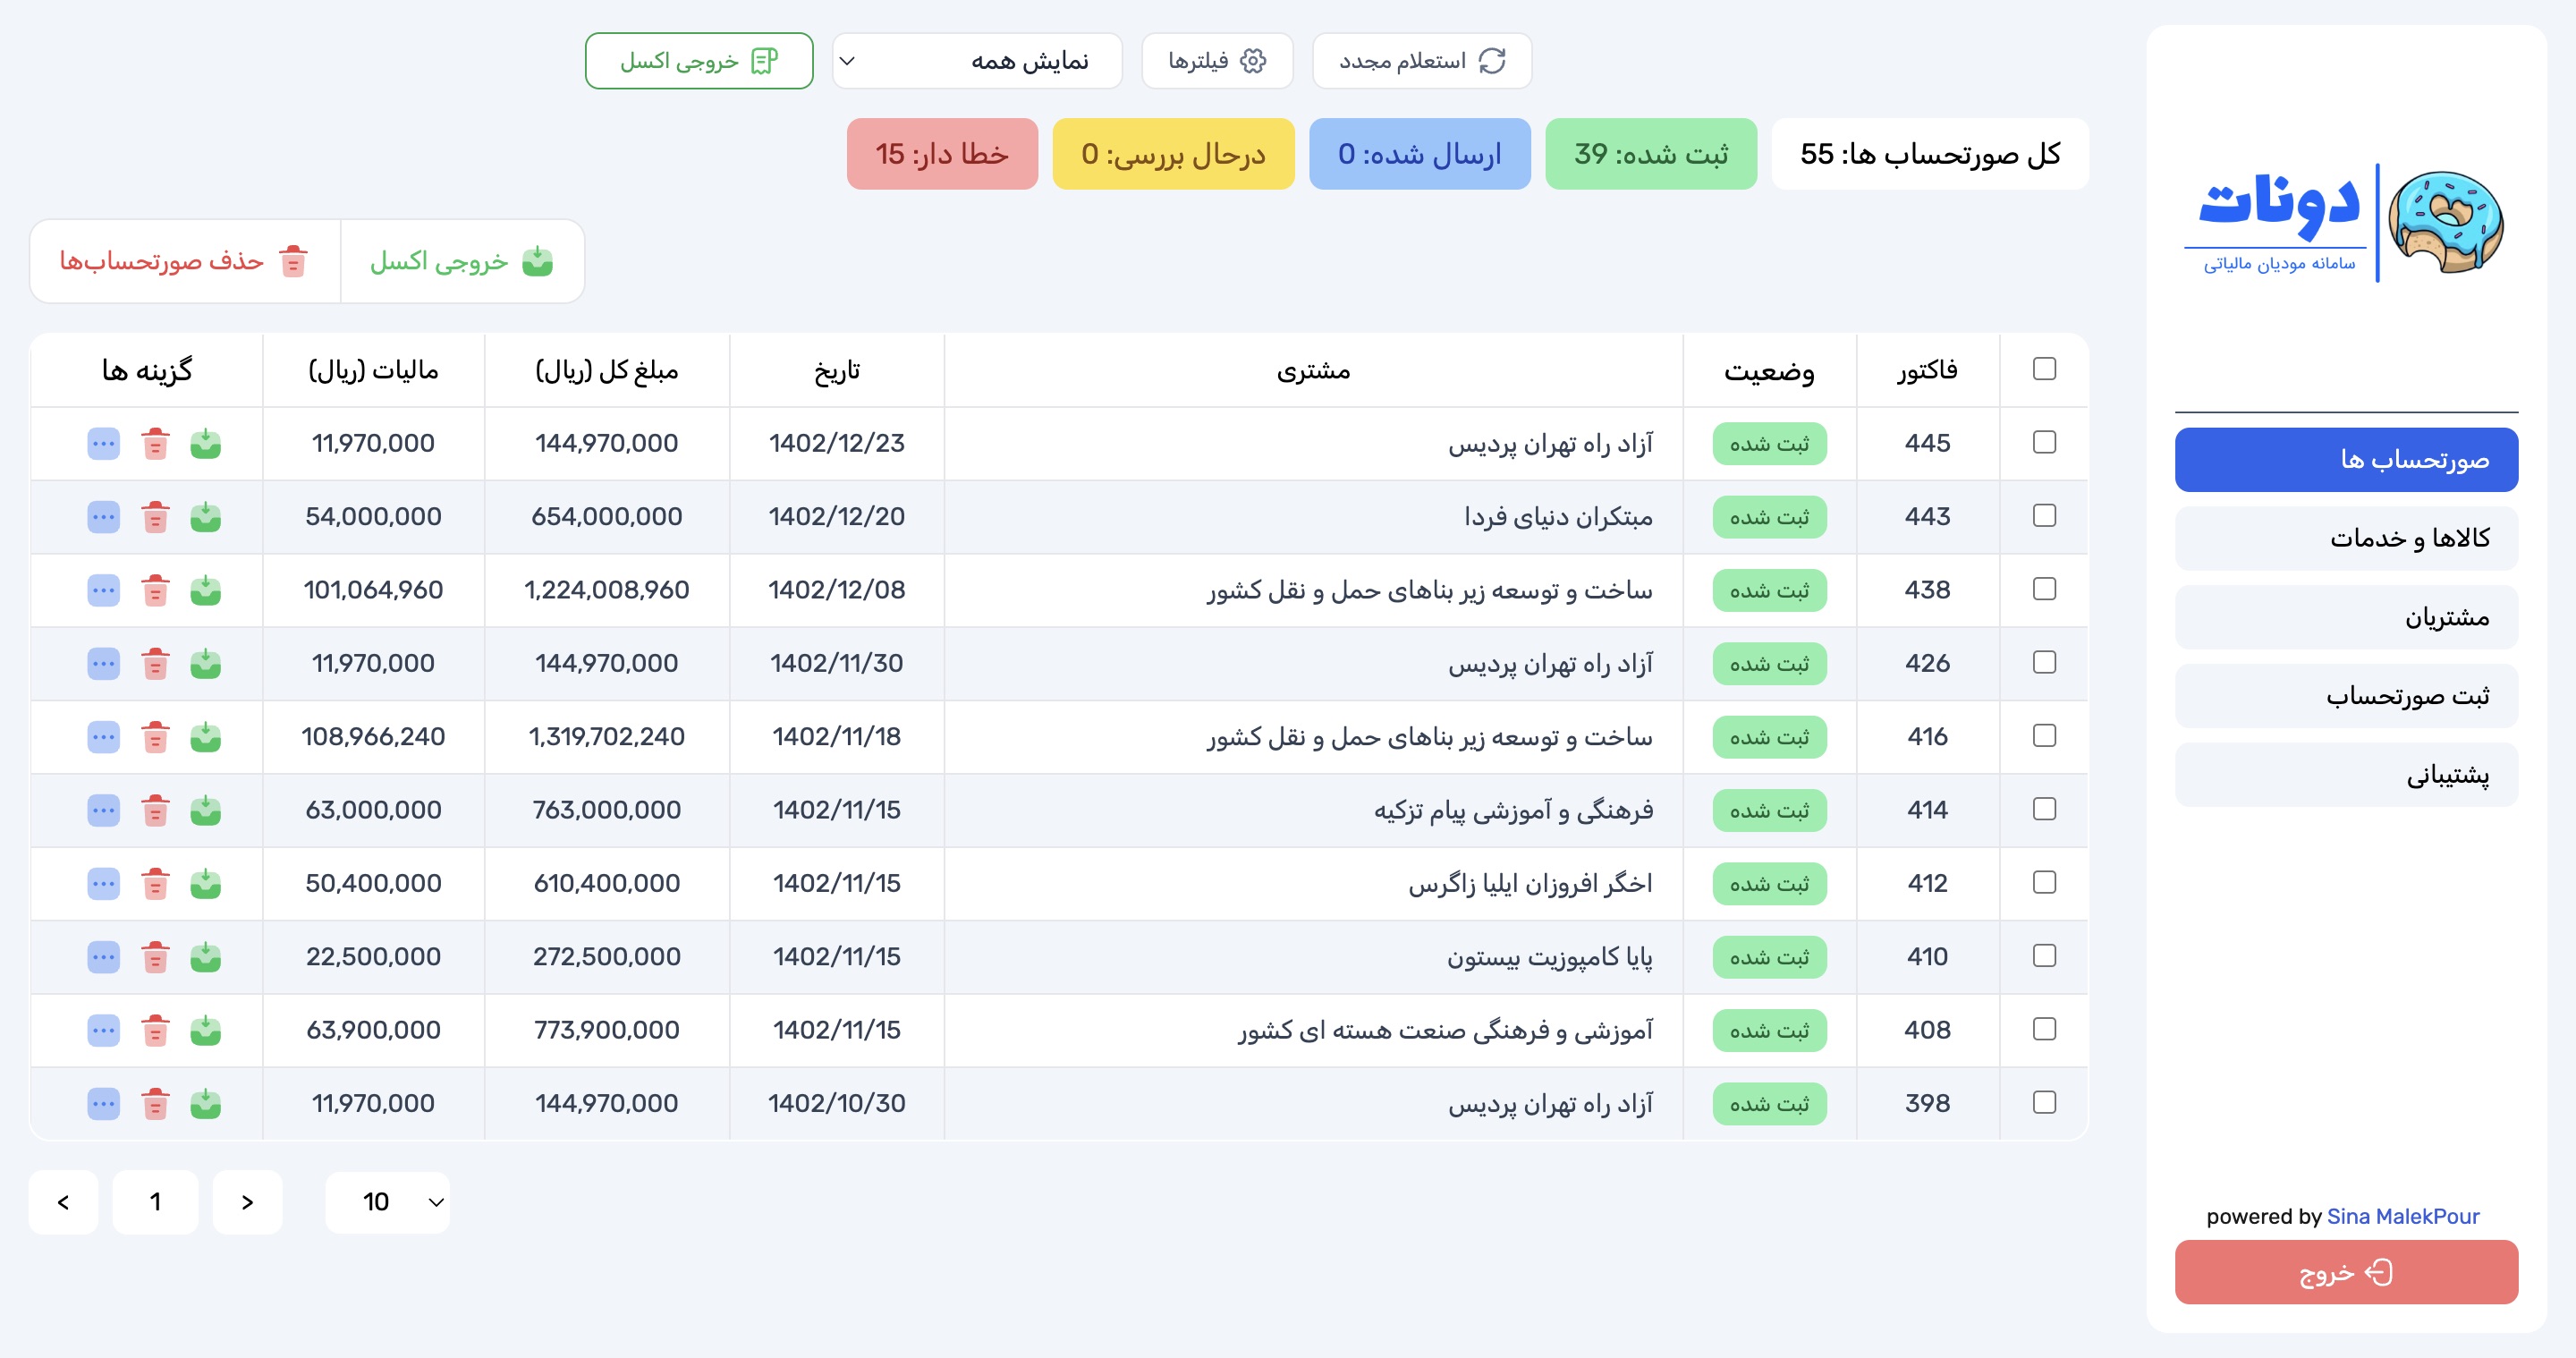Go to مشتریان in the sidebar

coord(2345,617)
